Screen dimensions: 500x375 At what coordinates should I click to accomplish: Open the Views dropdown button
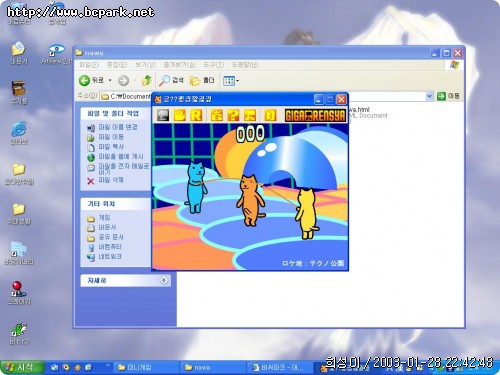pyautogui.click(x=231, y=81)
